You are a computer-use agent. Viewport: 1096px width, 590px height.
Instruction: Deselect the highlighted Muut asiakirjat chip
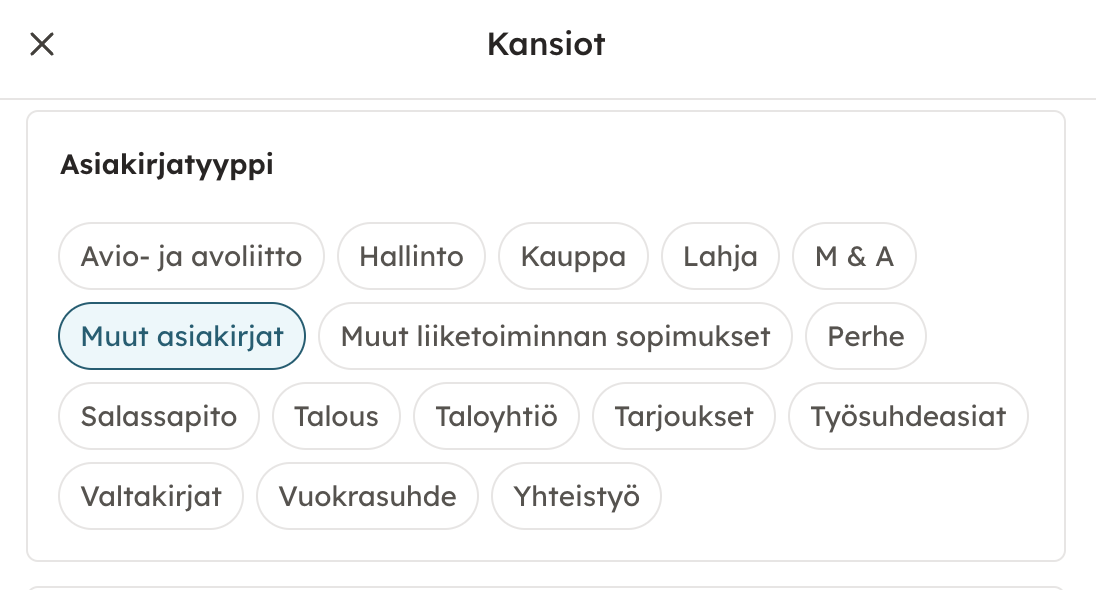click(x=182, y=337)
